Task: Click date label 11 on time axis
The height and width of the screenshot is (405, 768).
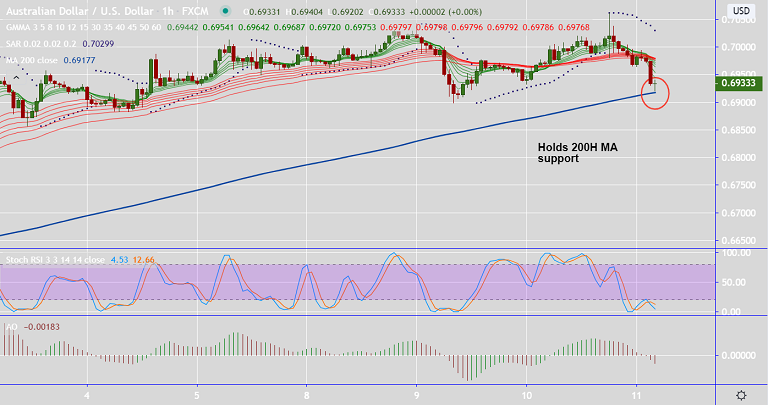Action: pos(636,395)
